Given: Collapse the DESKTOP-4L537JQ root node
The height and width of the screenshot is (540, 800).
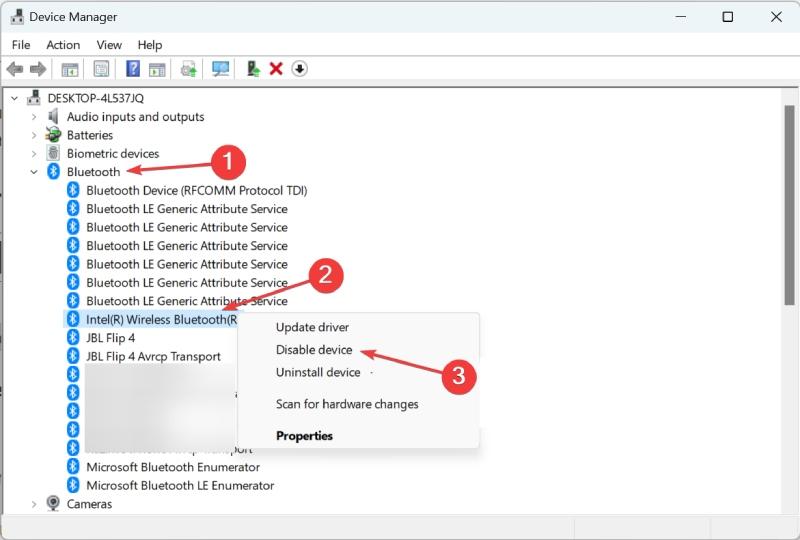Looking at the screenshot, I should [x=14, y=98].
